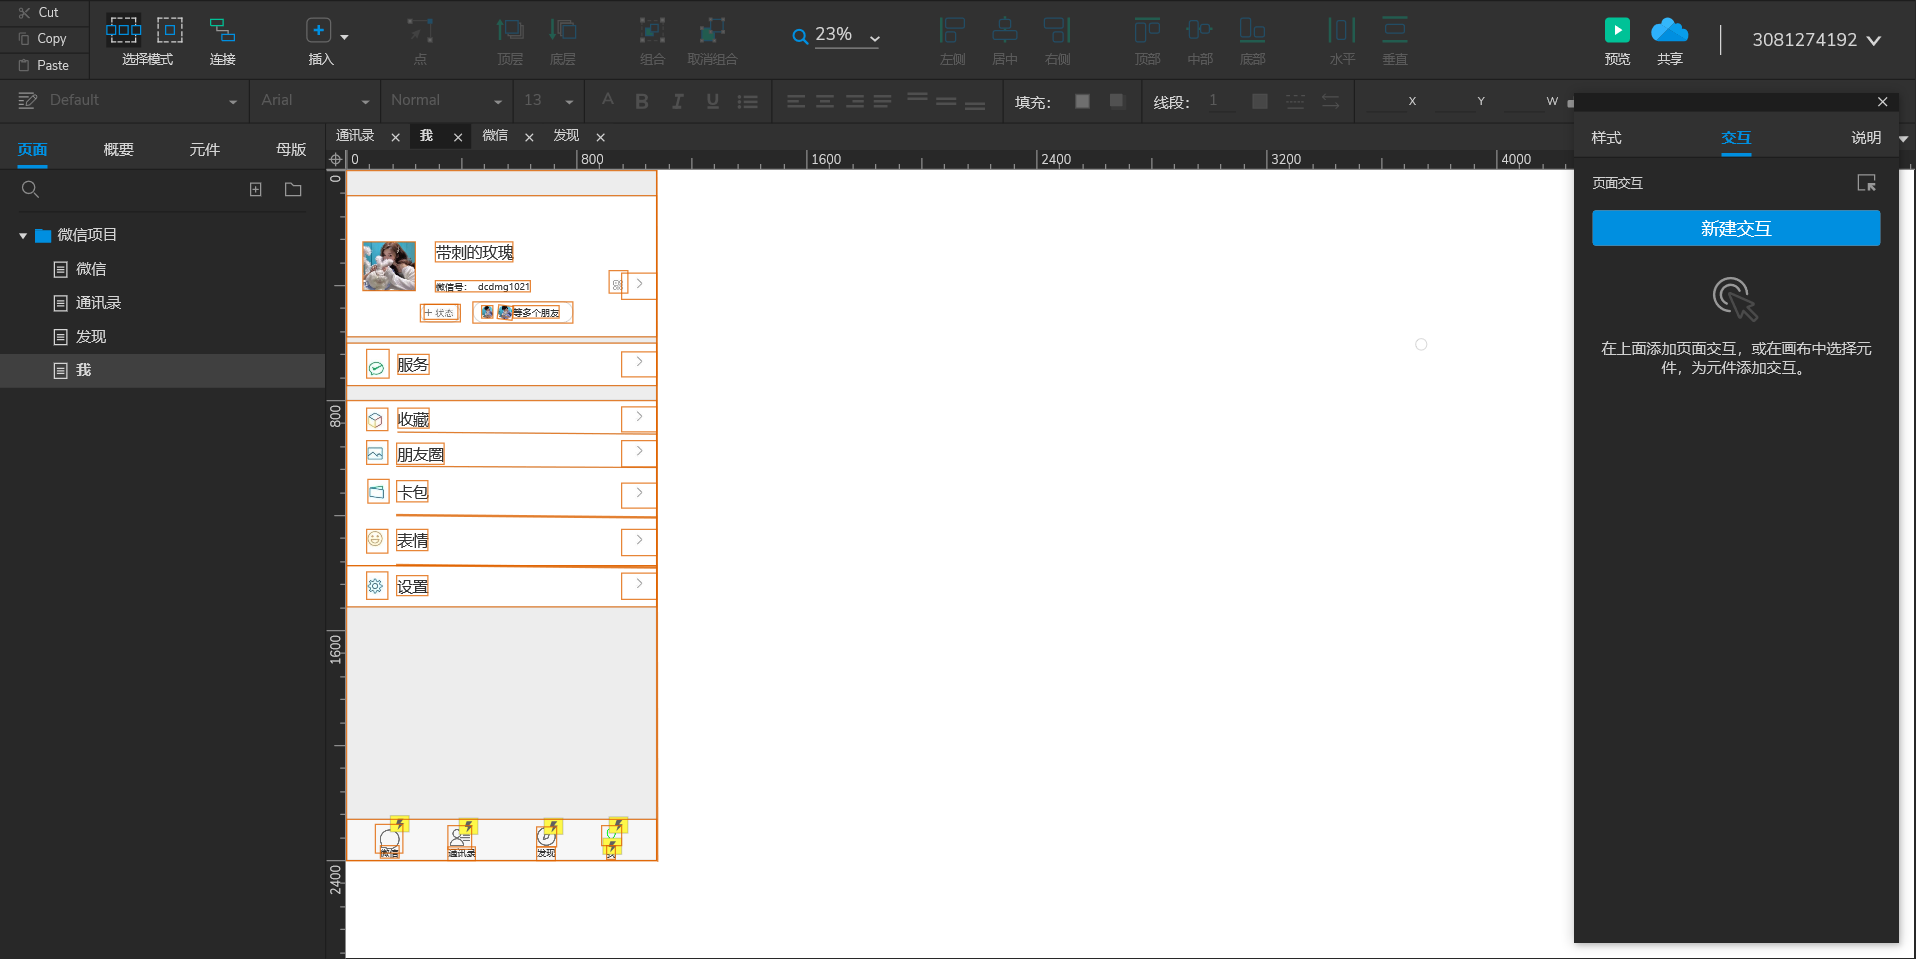Click the first 填充 fill color swatch

[1082, 101]
